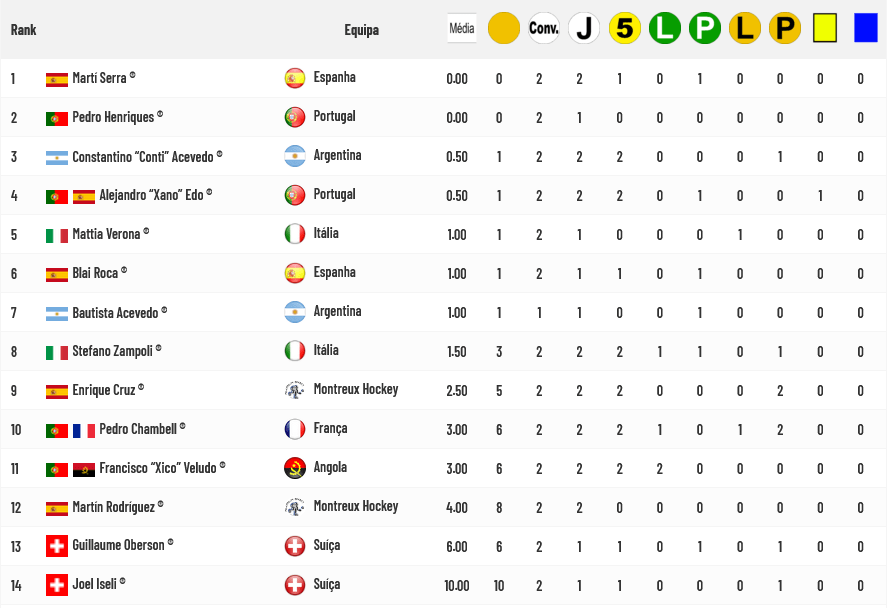Click the Angola team crest icon
887x608 pixels.
(294, 467)
